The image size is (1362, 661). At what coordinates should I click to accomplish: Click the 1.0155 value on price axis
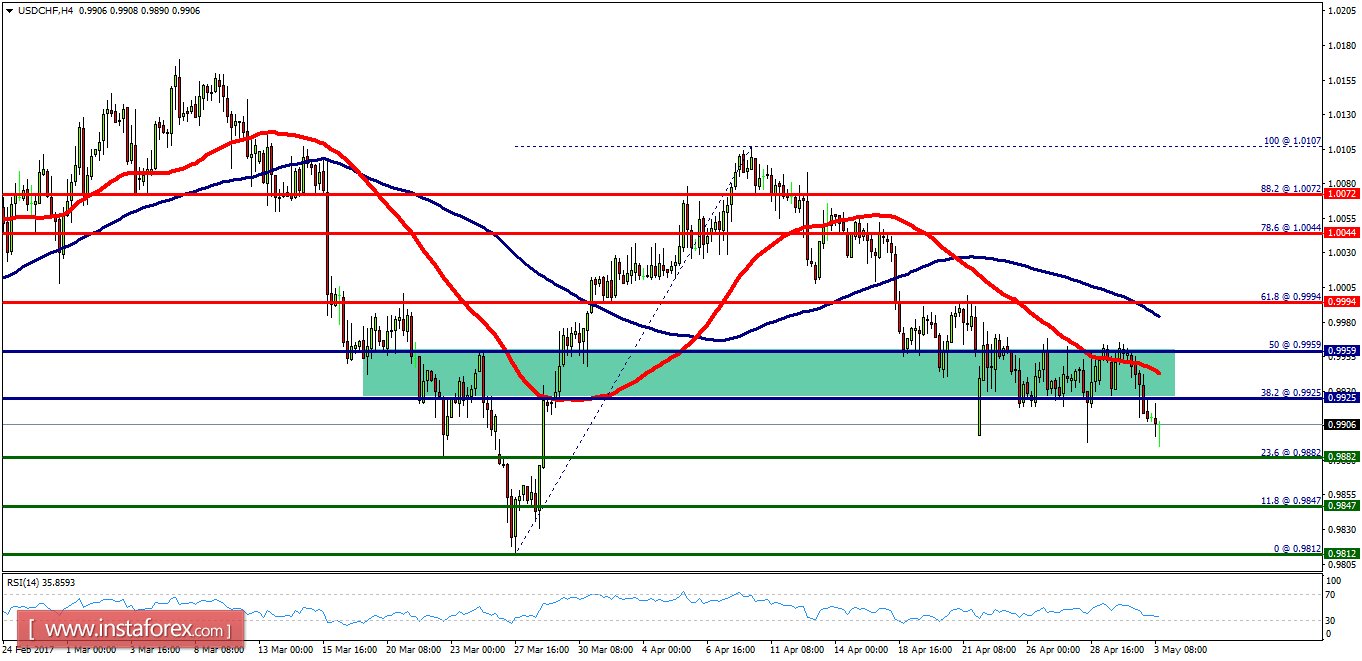tap(1341, 80)
